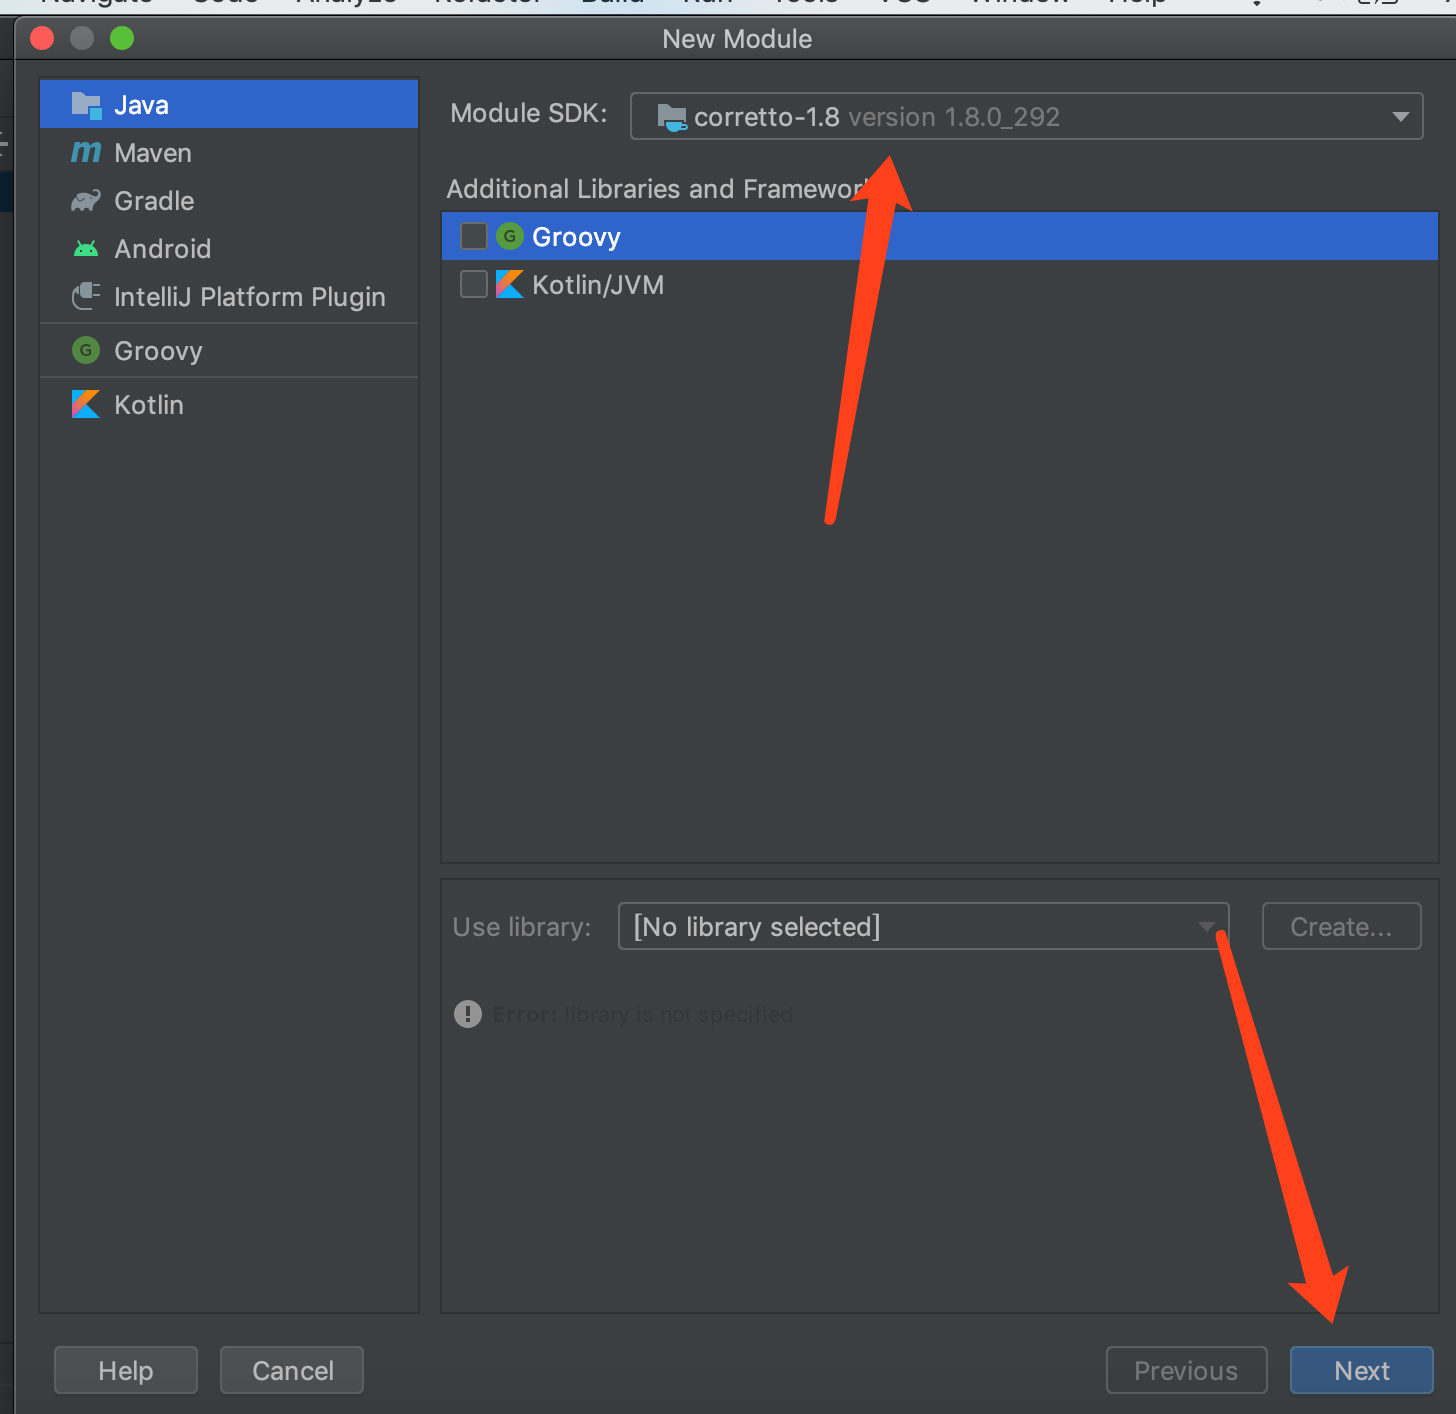
Task: Tick the Kotlin/JVM checkbox
Action: click(474, 285)
